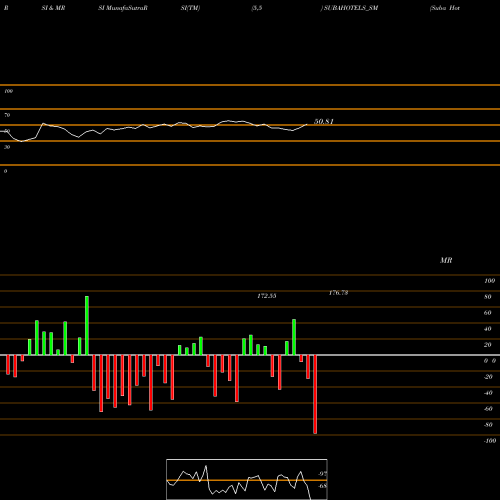The height and width of the screenshot is (500, 500).
Task: Click the end of the RSI line
Action: coord(307,124)
